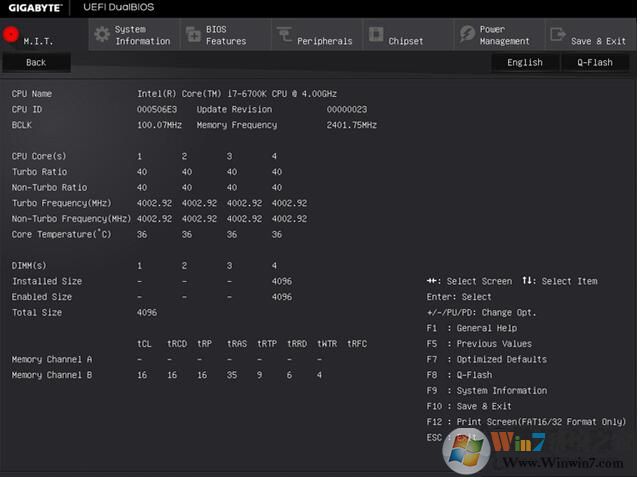Image resolution: width=640 pixels, height=477 pixels.
Task: Select the CPU ID value 000506E3
Action: click(x=157, y=109)
